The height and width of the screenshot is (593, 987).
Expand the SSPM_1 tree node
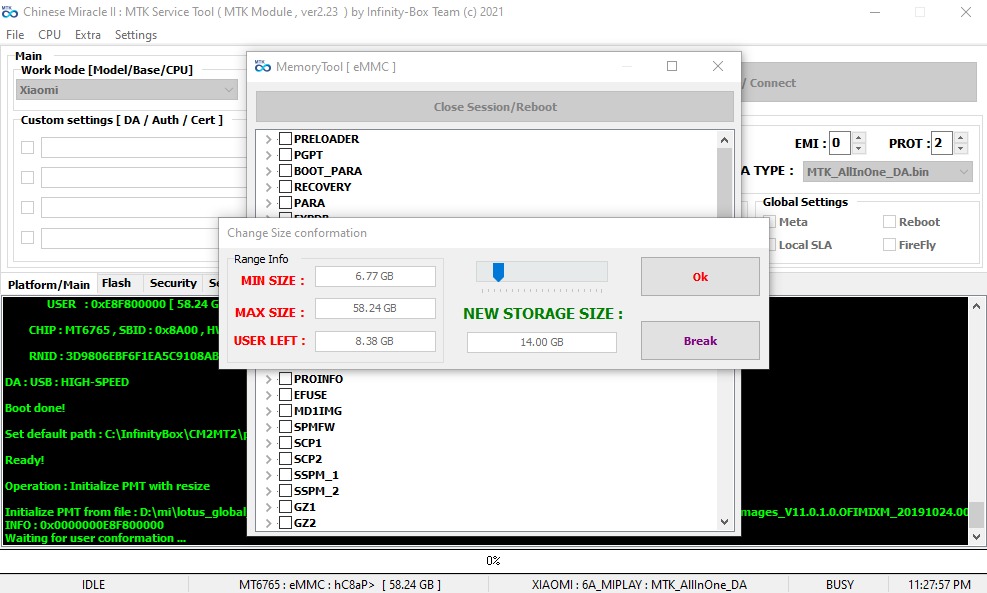click(x=268, y=475)
